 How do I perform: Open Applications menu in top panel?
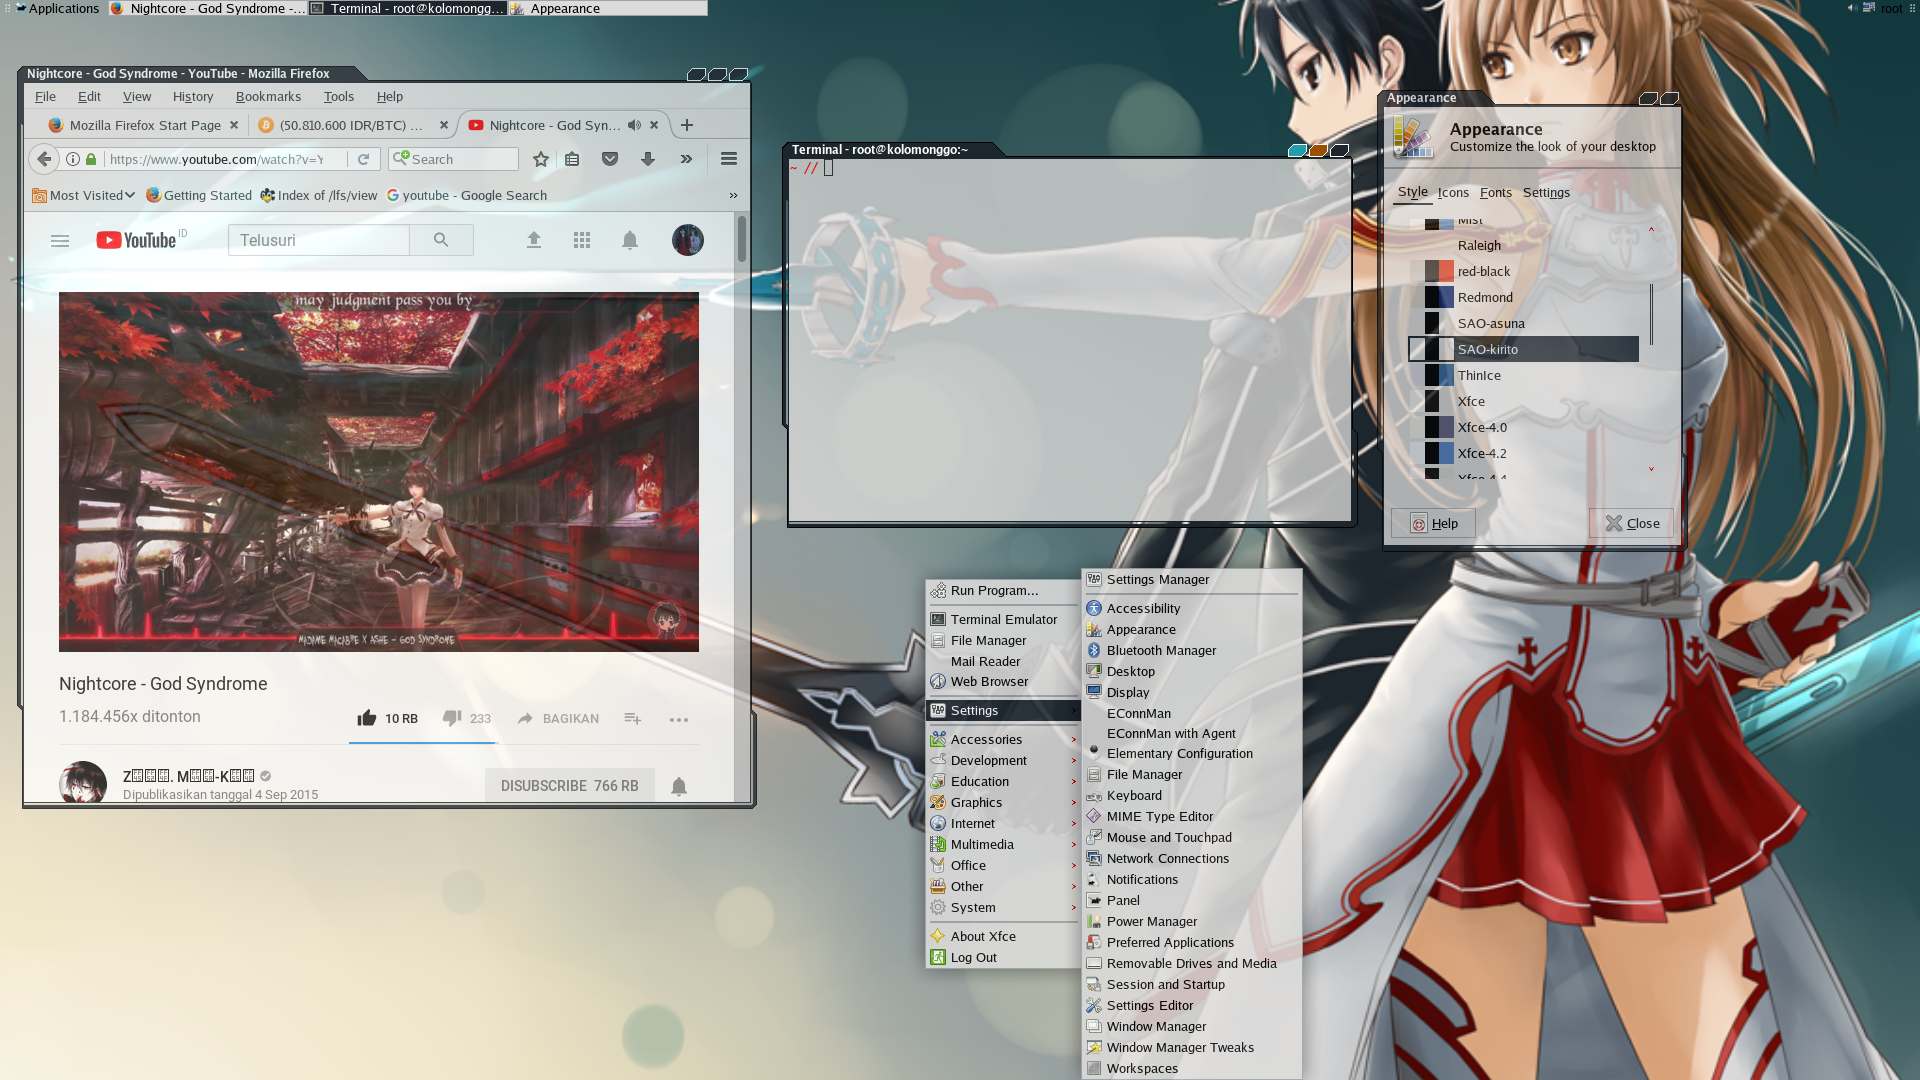click(x=57, y=8)
